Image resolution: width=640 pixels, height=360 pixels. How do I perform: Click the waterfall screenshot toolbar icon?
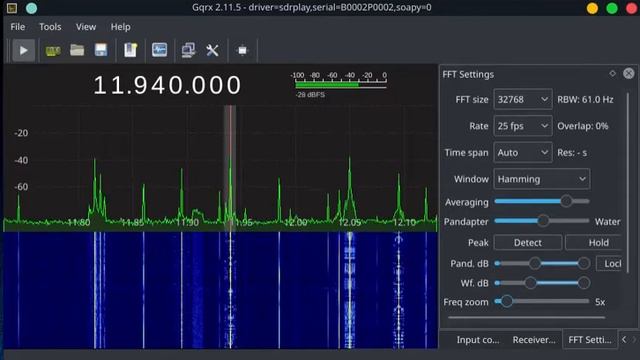tap(159, 50)
